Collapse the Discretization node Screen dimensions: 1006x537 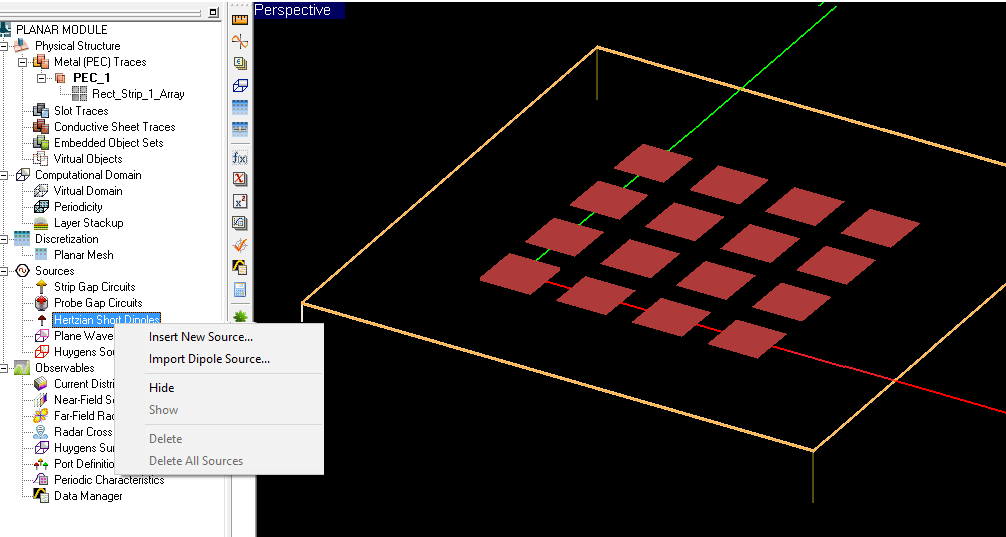4,239
